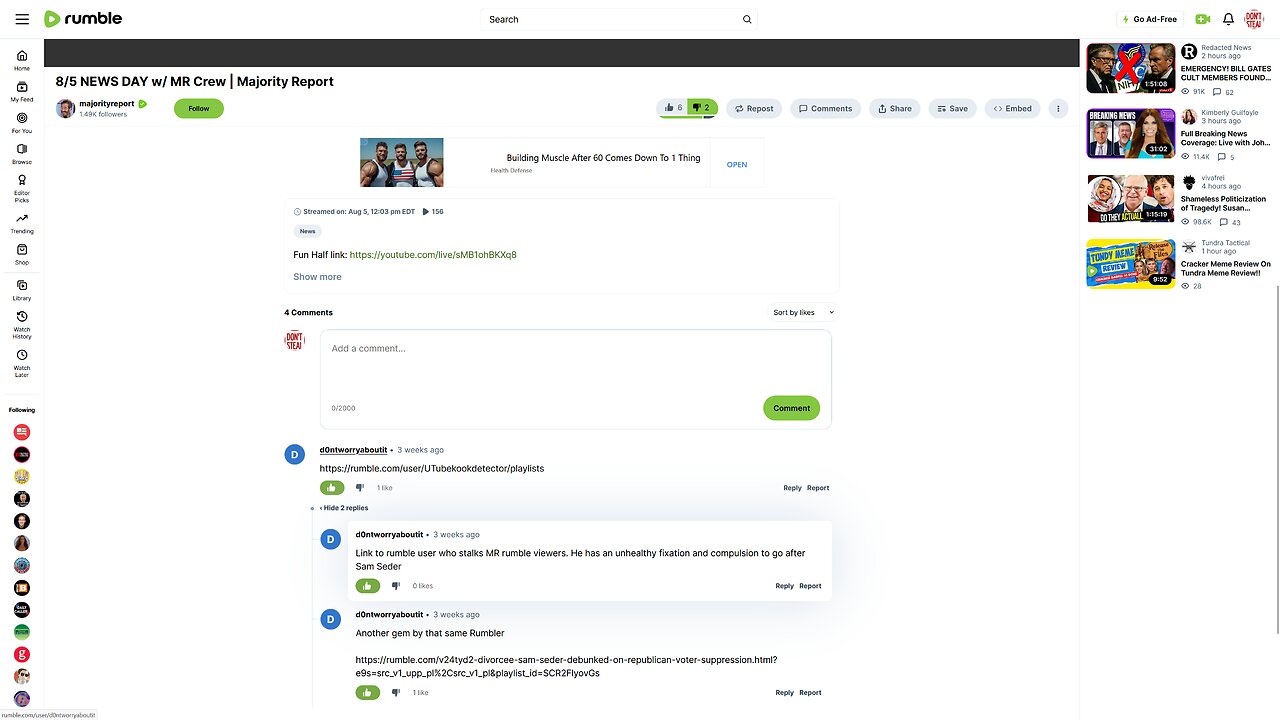Screen dimensions: 1280x720
Task: Open Library in the sidebar
Action: (x=22, y=290)
